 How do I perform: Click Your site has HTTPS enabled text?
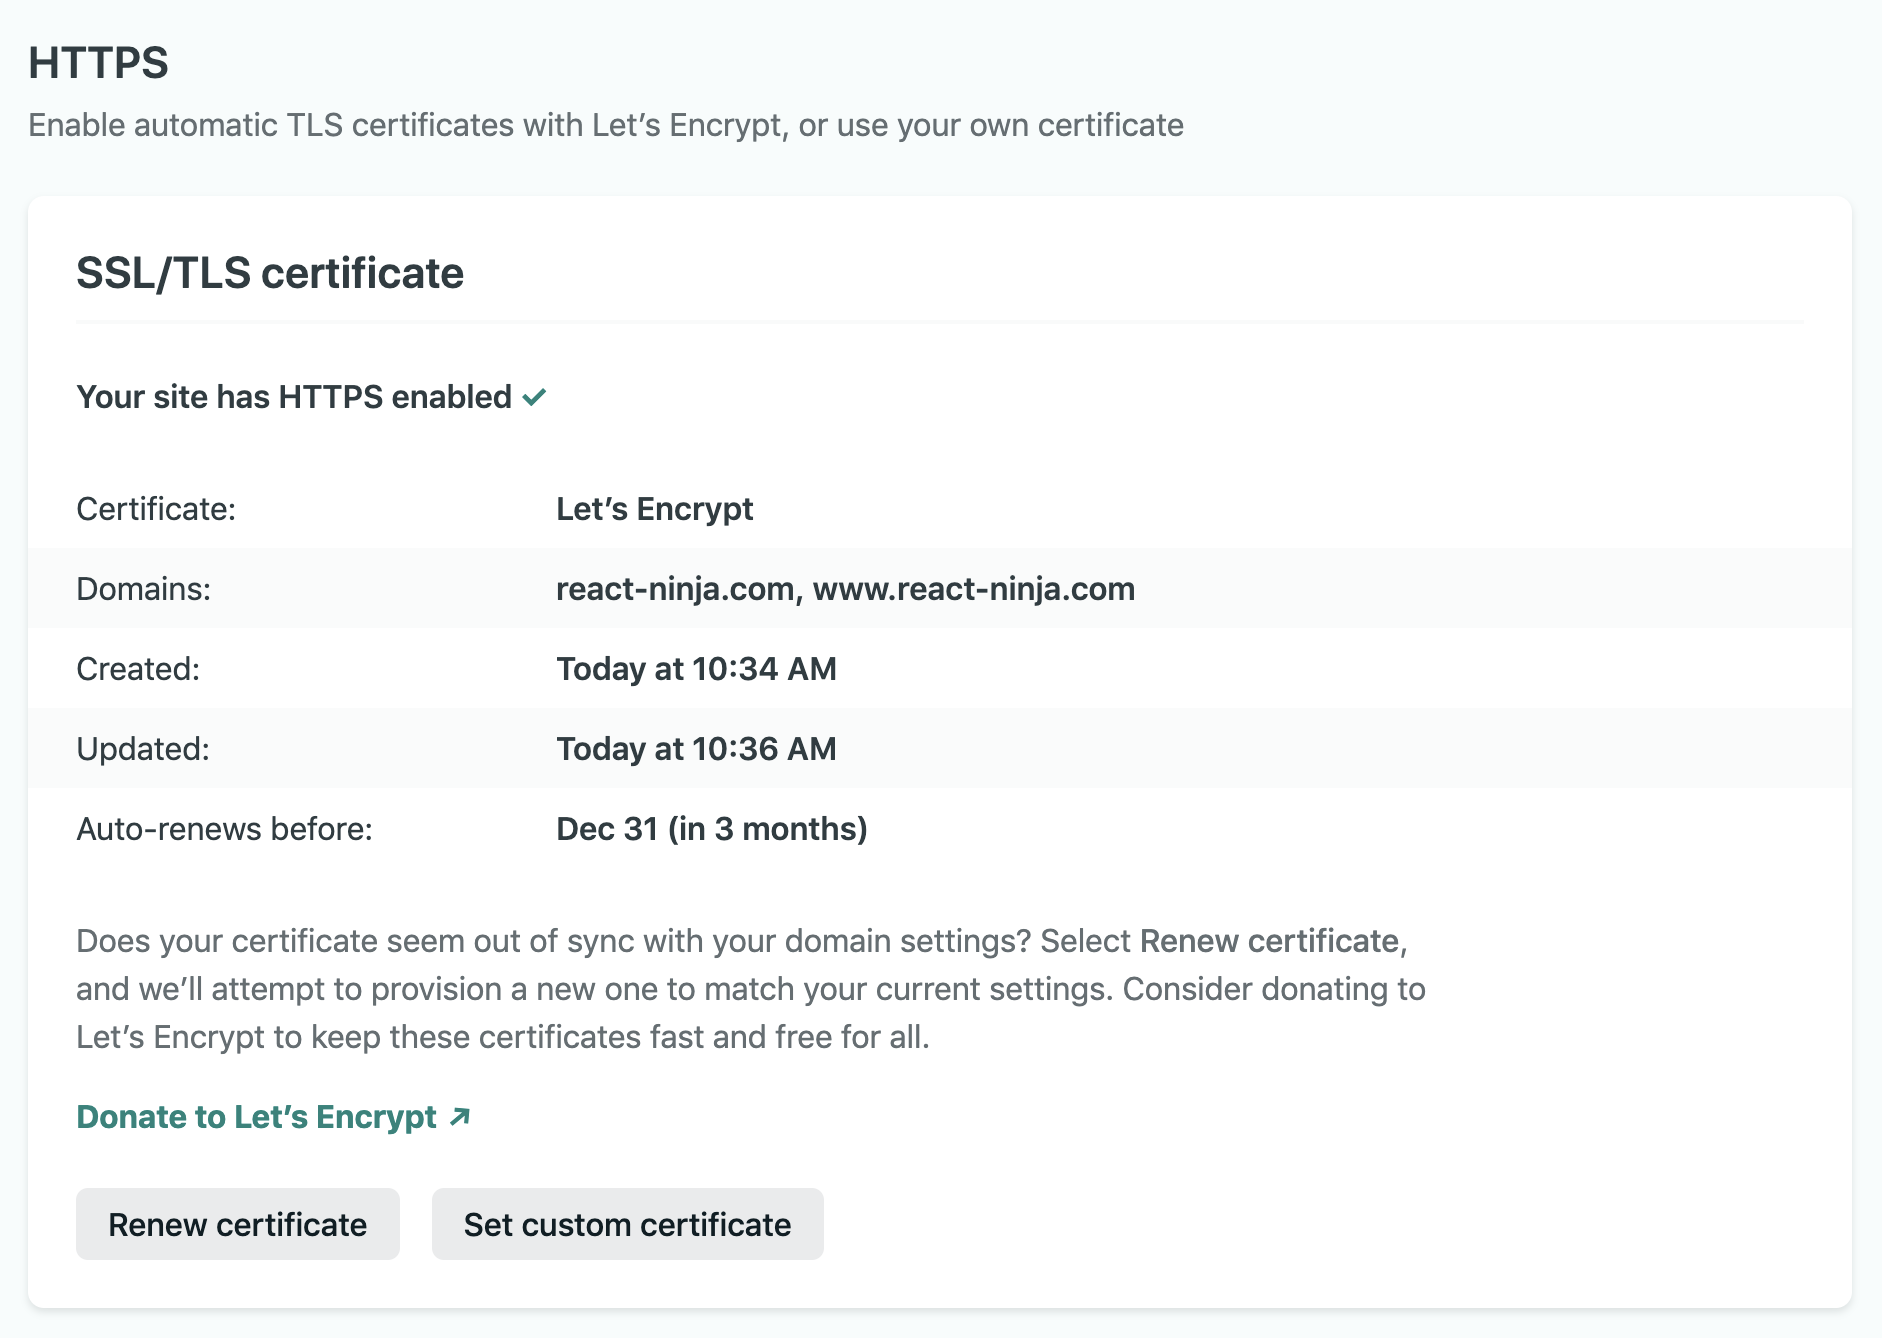click(x=294, y=397)
